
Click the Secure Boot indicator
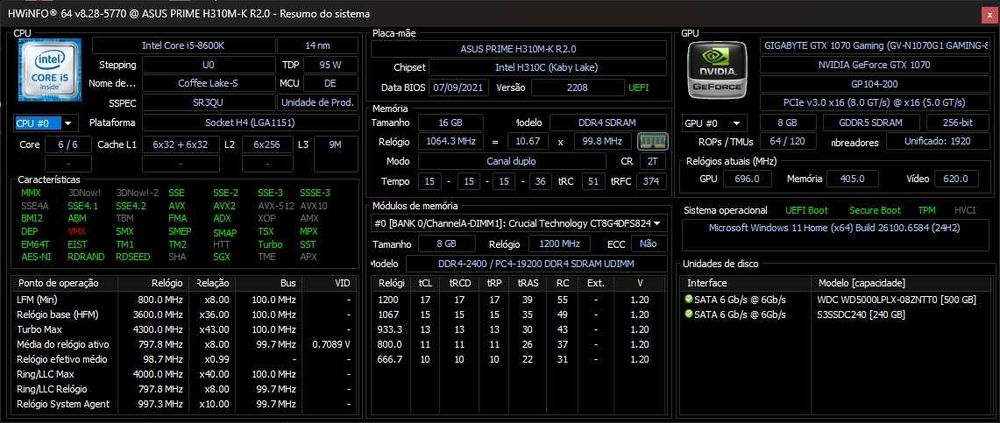tap(875, 210)
